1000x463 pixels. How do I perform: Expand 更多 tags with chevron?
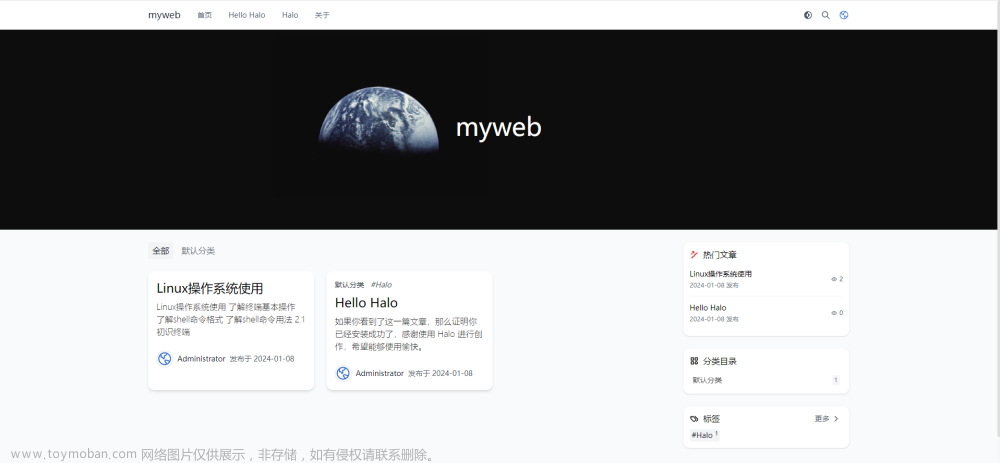click(x=827, y=419)
